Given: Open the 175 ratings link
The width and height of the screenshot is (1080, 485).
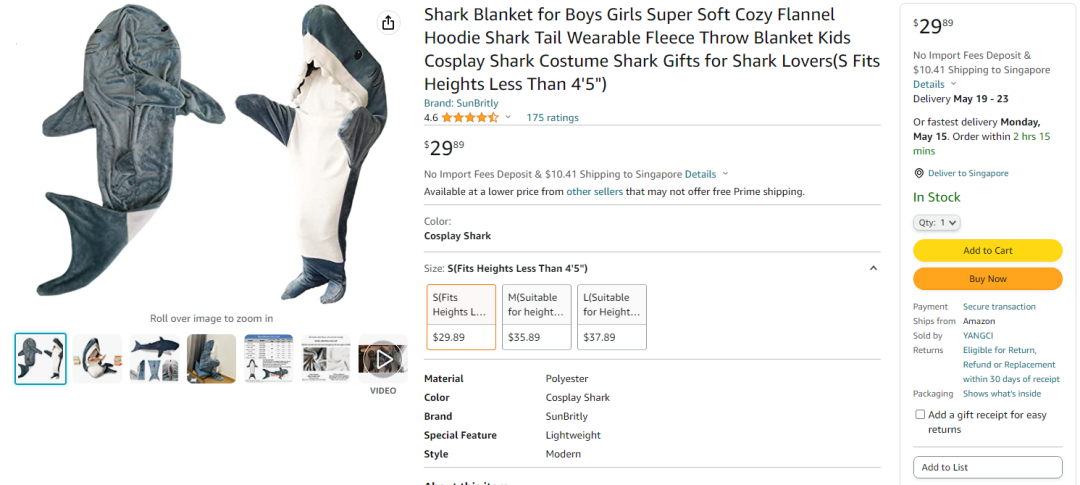Looking at the screenshot, I should pos(552,118).
